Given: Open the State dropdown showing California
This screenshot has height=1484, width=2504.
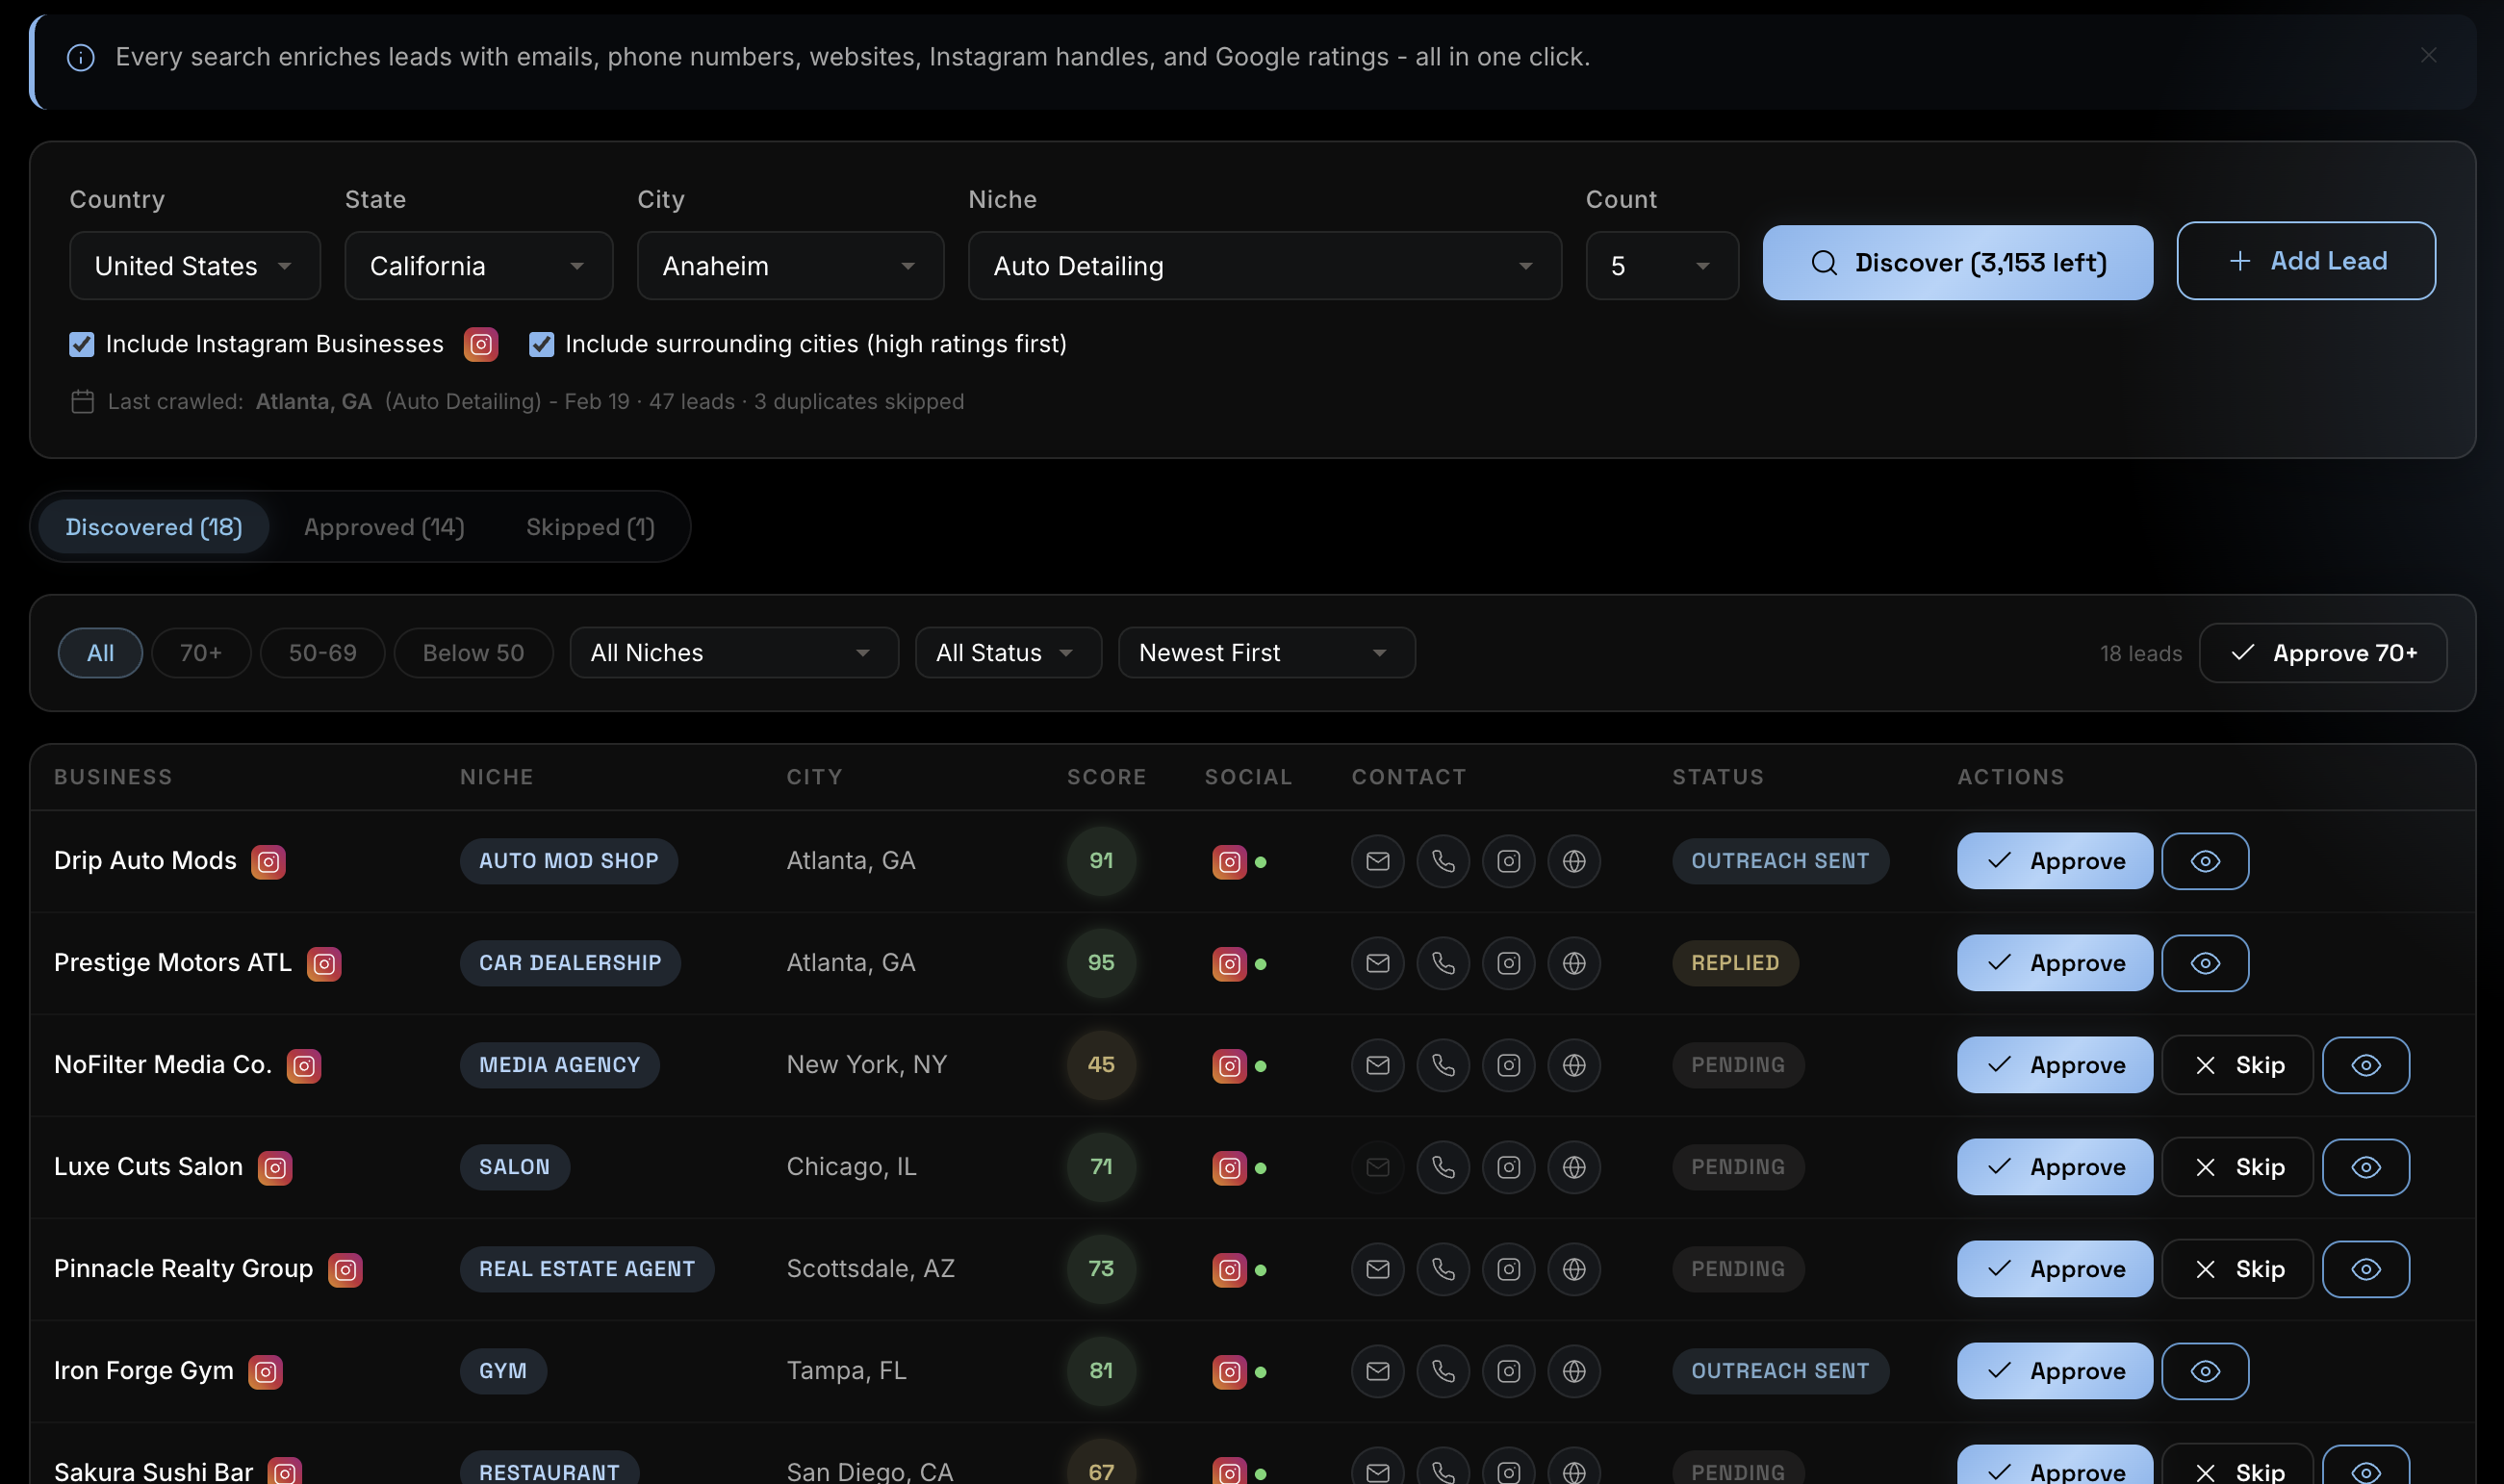Looking at the screenshot, I should pos(478,265).
